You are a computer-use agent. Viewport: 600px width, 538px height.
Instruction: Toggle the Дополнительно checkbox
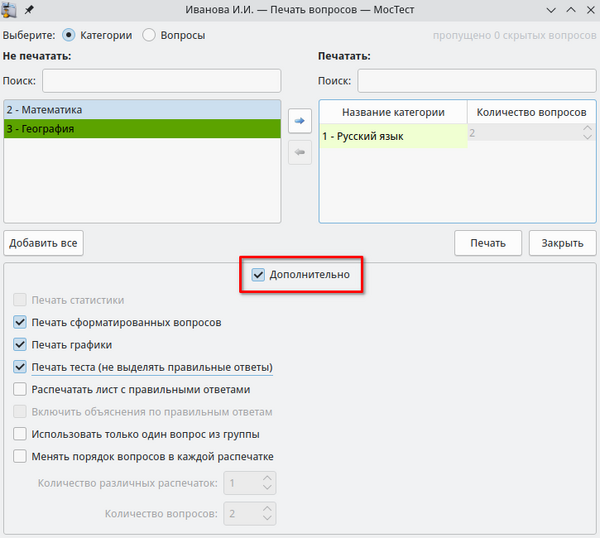coord(259,274)
